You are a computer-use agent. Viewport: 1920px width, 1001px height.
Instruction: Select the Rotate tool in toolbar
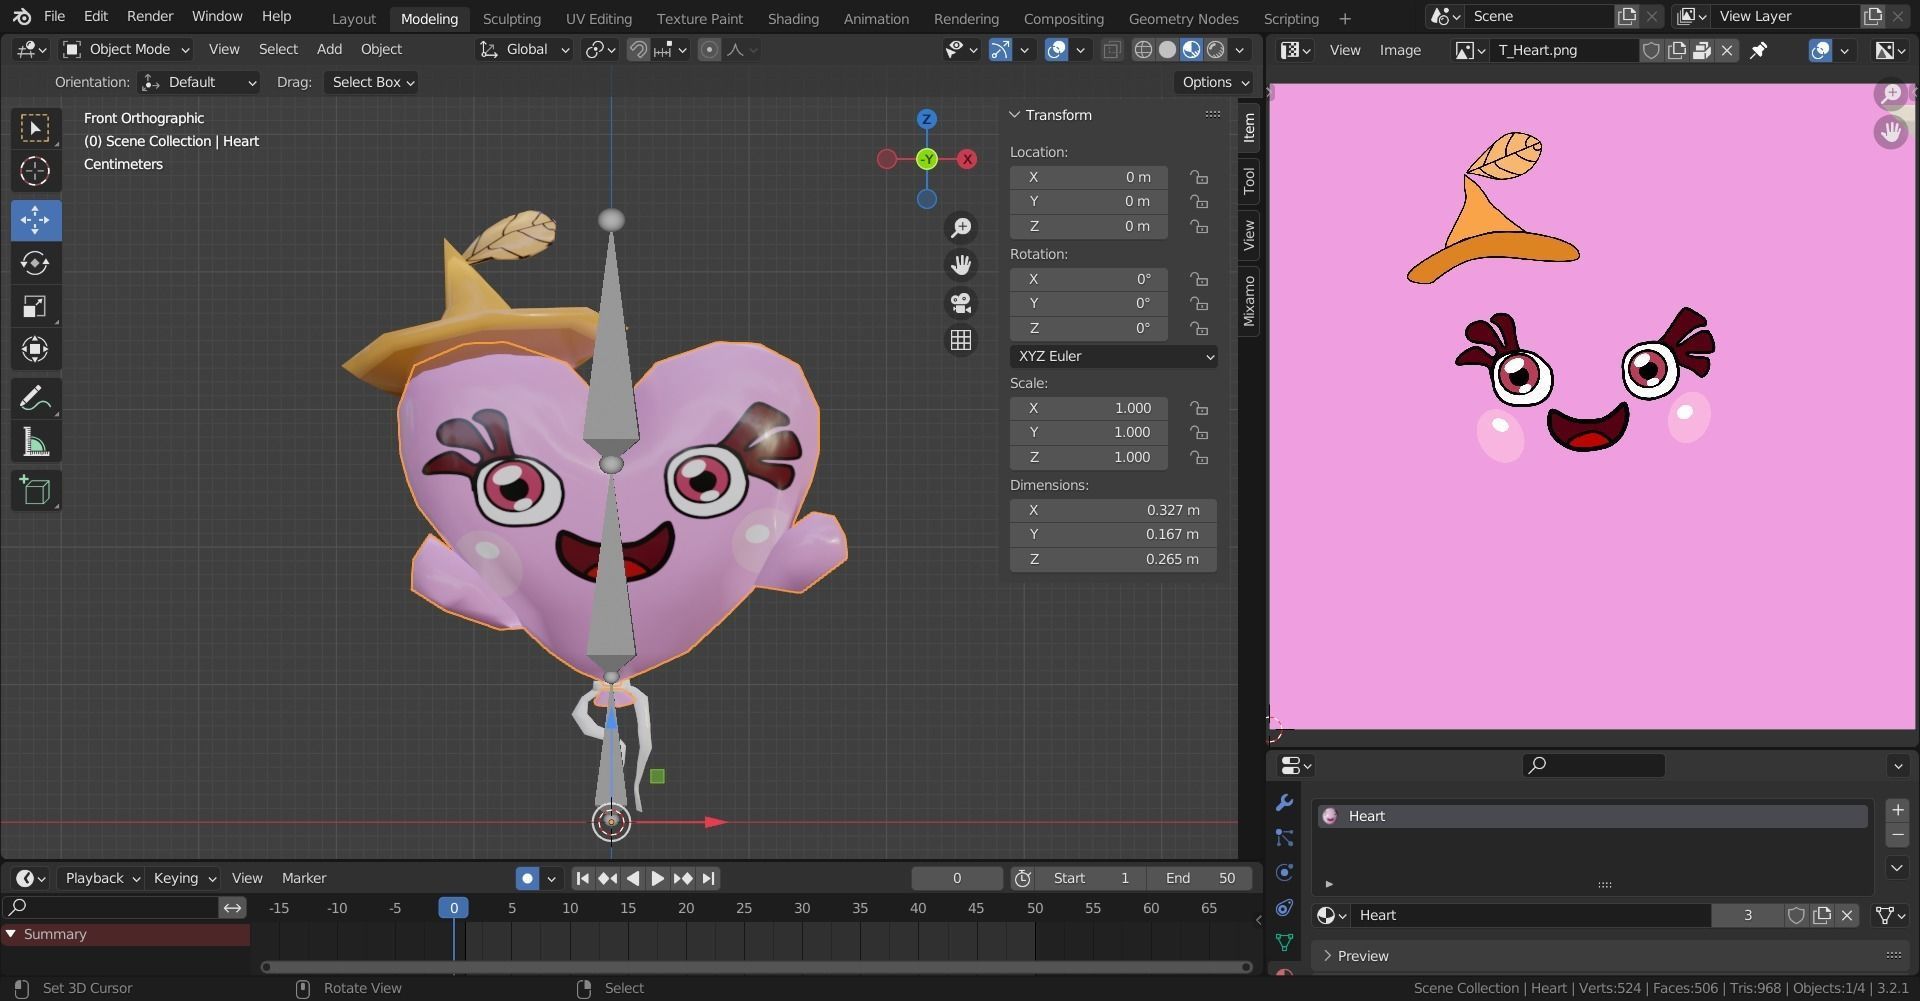pos(35,263)
